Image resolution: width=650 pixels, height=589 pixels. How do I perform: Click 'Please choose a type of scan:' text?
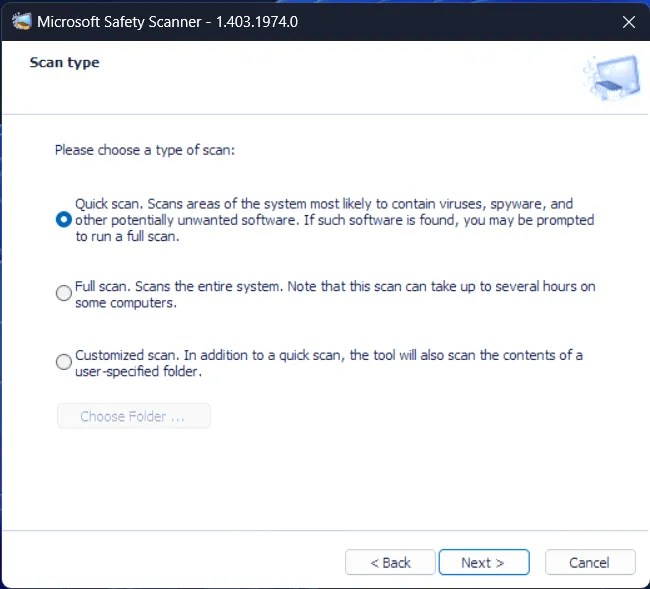coord(145,150)
